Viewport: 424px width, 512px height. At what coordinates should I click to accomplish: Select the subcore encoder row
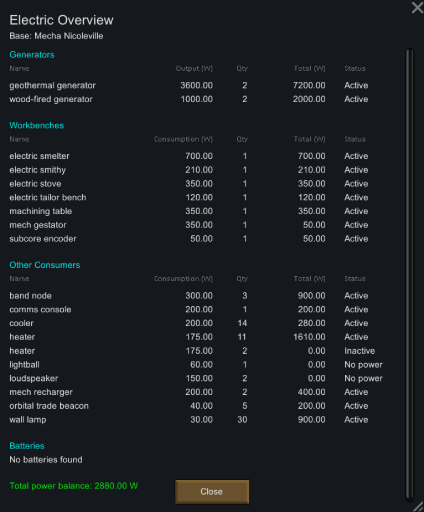(x=189, y=239)
